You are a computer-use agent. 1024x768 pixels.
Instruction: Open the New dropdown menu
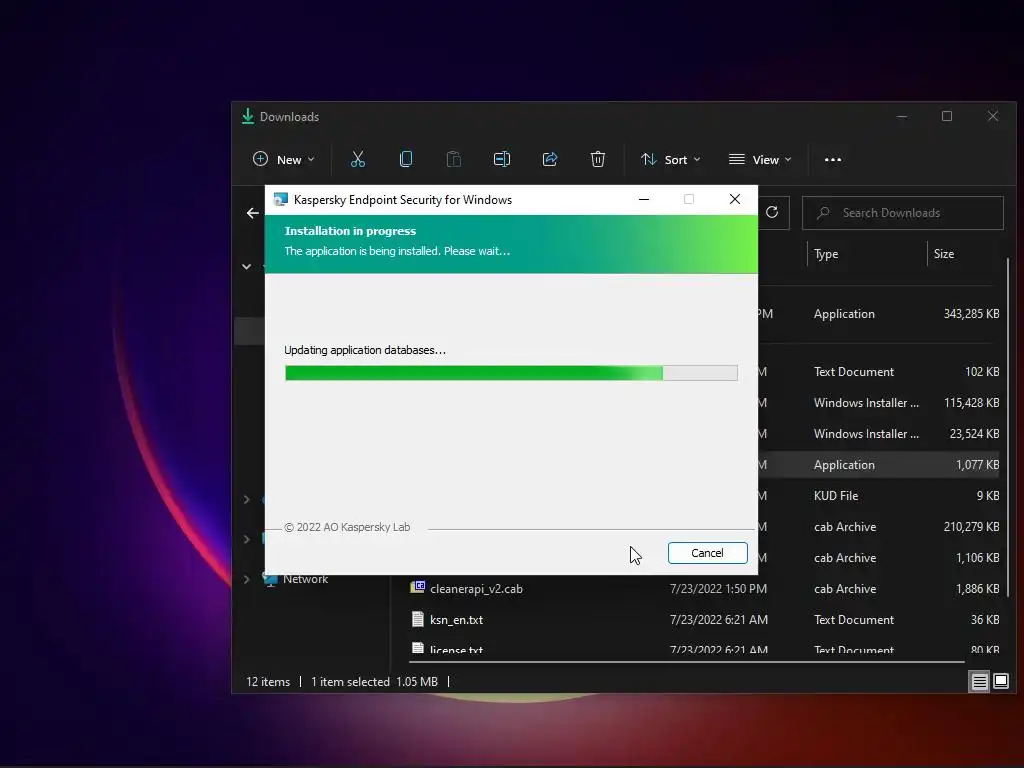tap(284, 159)
